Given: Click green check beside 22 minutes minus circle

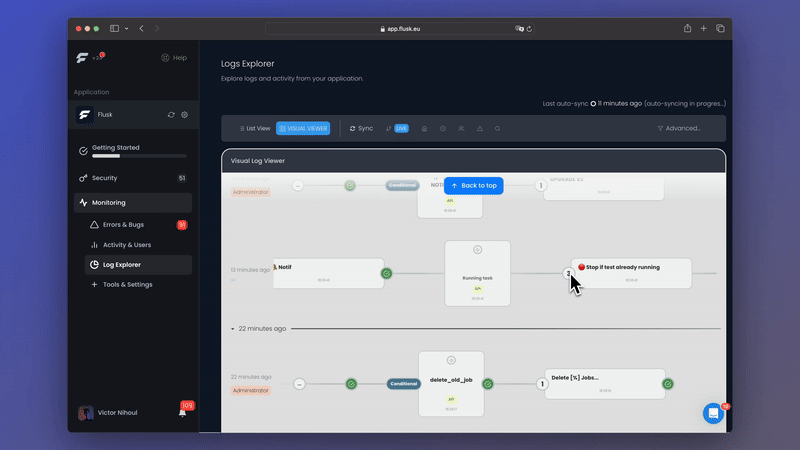Looking at the screenshot, I should (351, 384).
